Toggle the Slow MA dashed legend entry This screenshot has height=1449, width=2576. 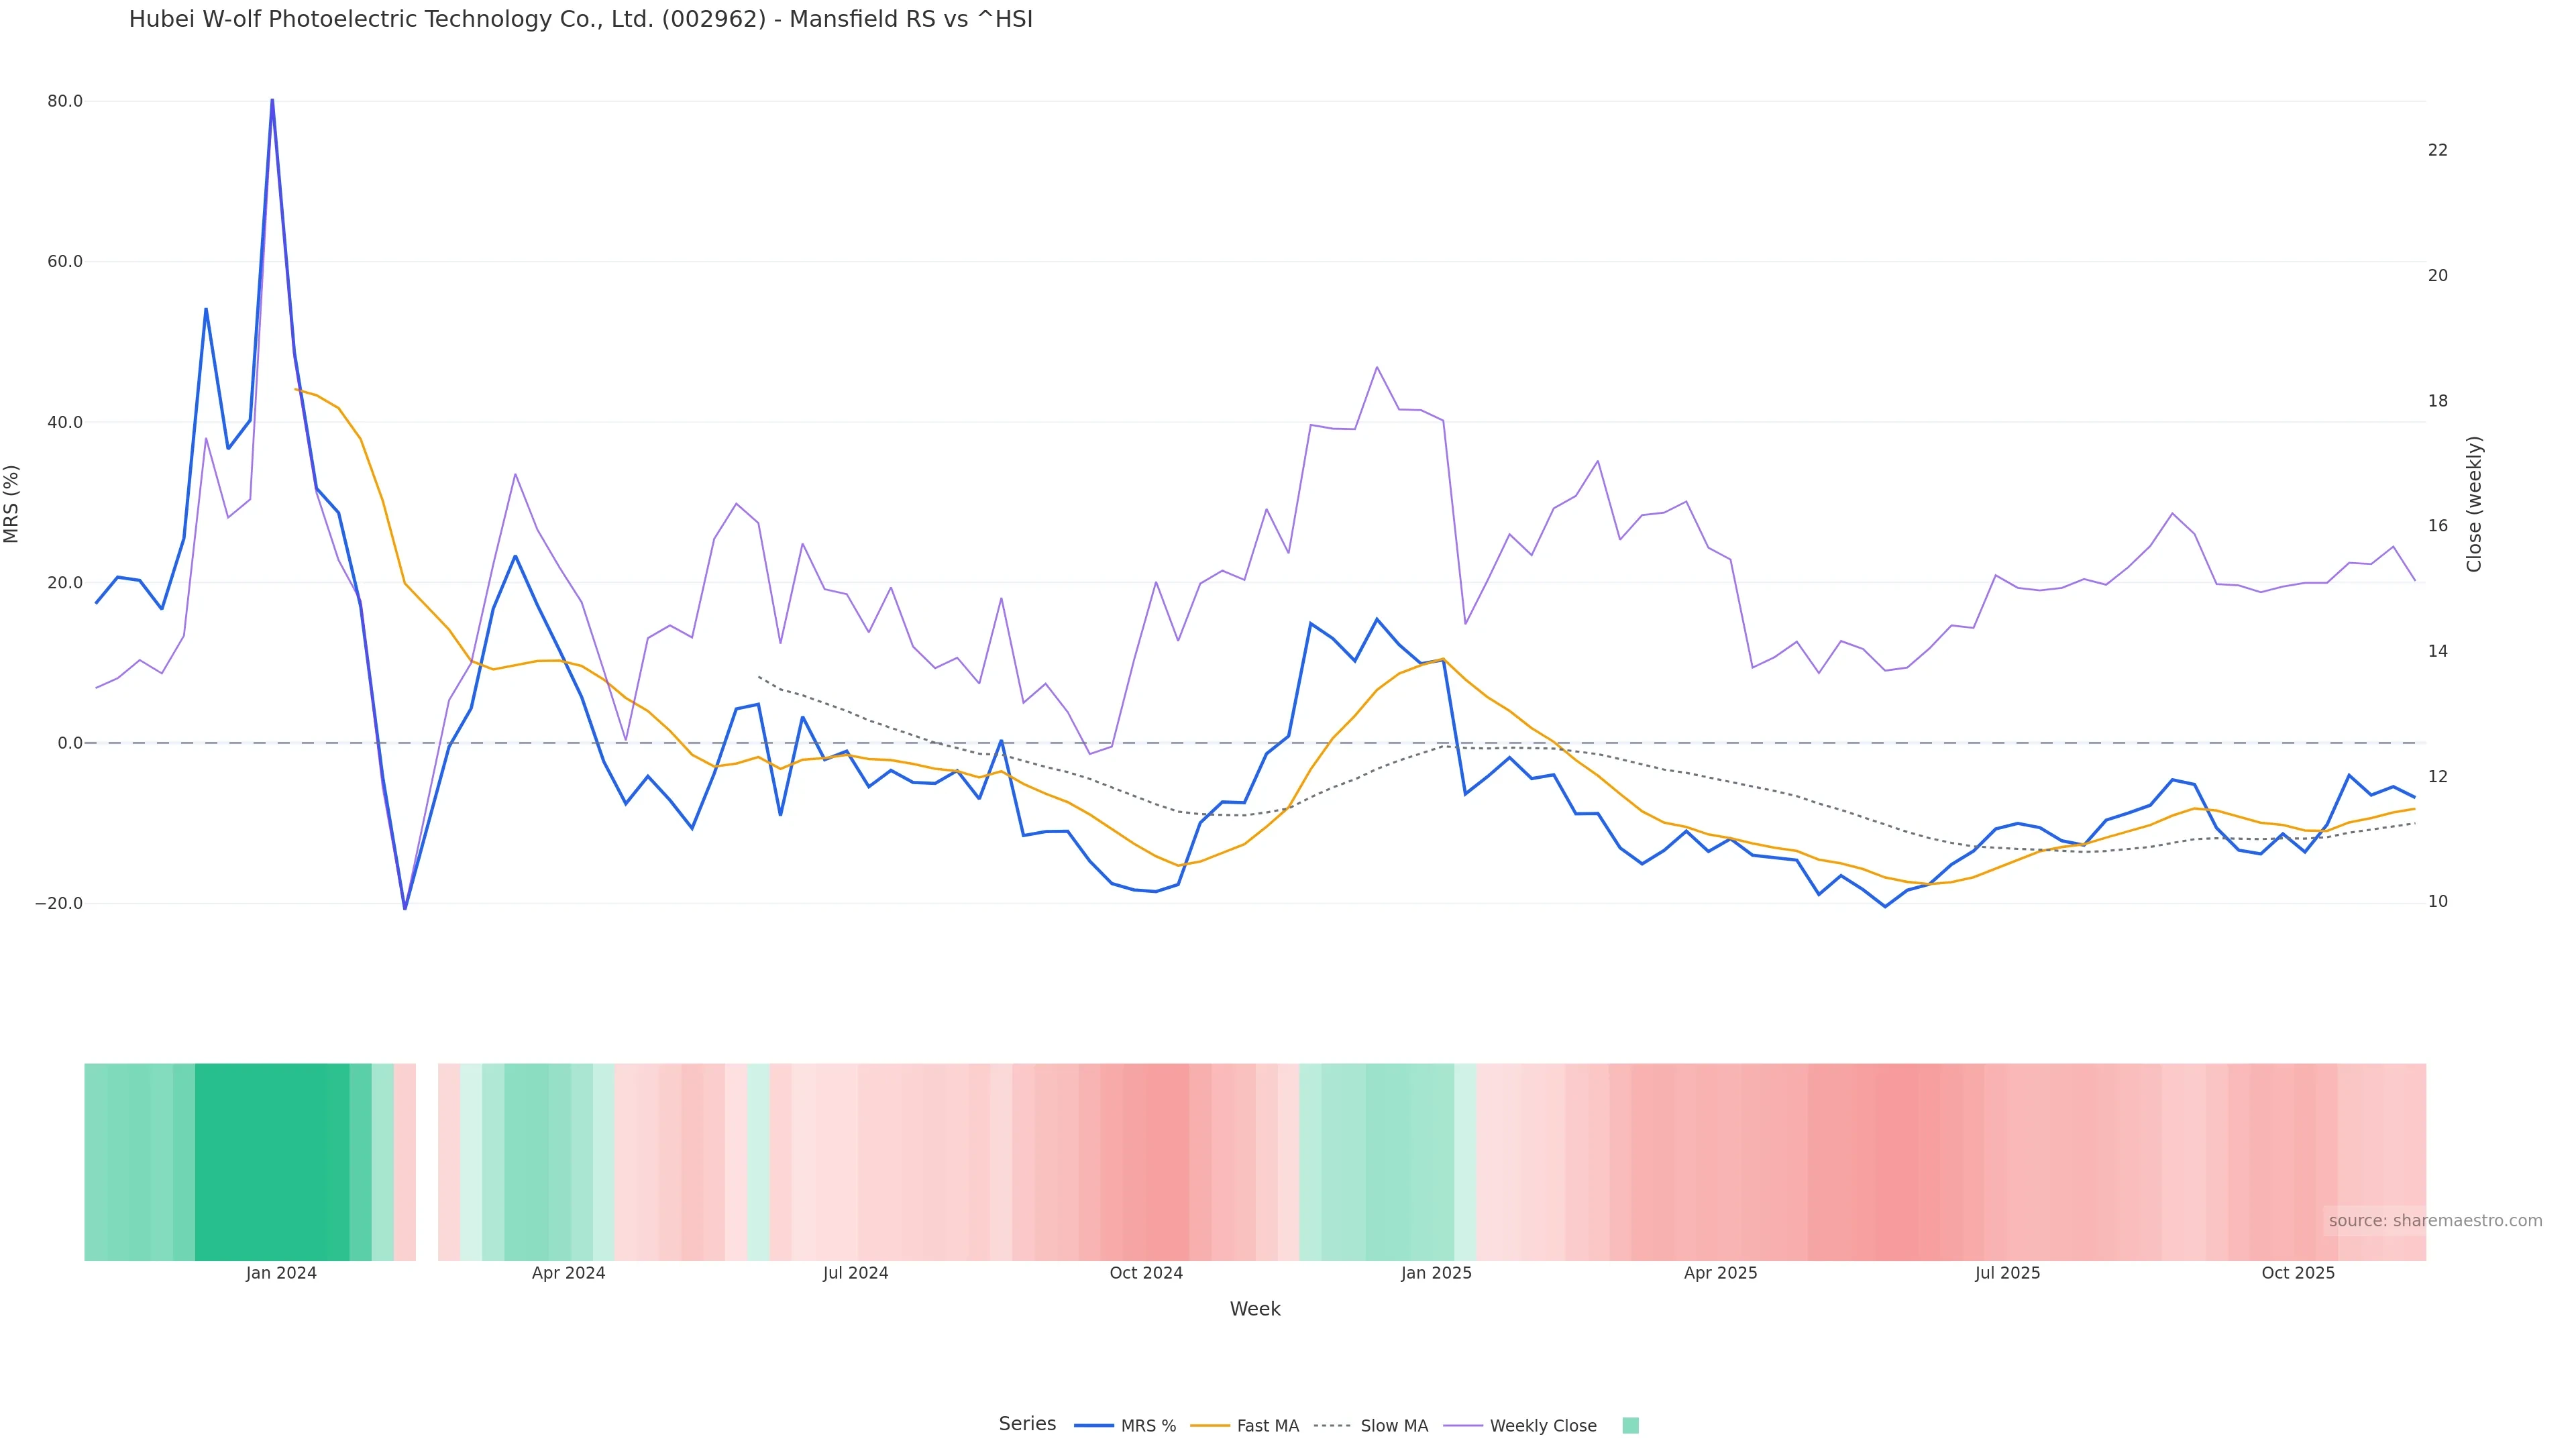tap(1393, 1426)
